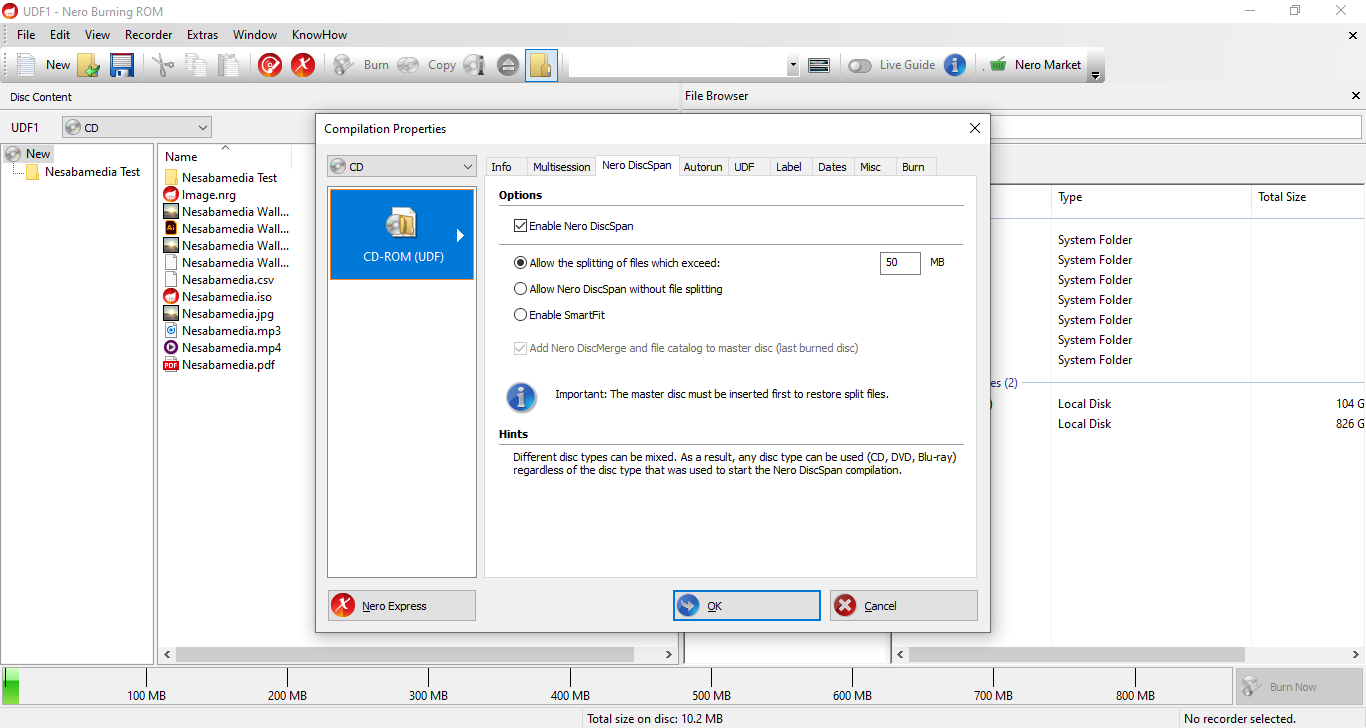Toggle the Live Guide switch

pyautogui.click(x=860, y=65)
